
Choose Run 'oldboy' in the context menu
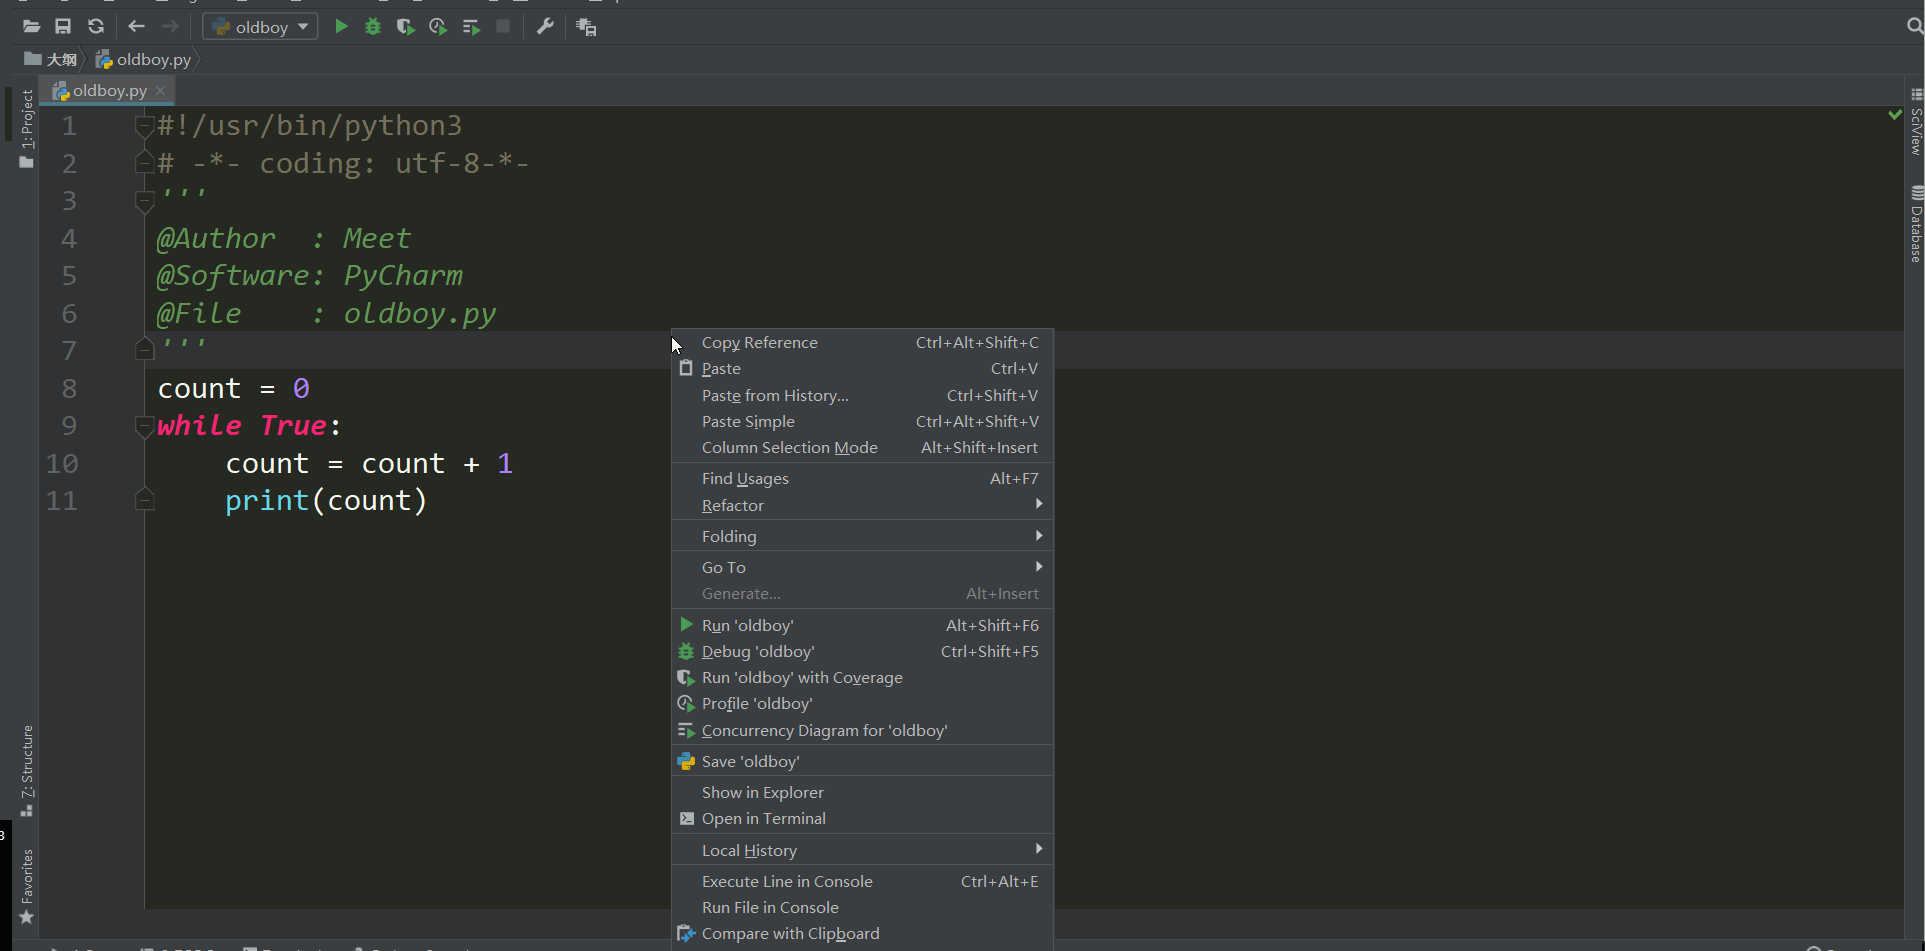point(862,626)
